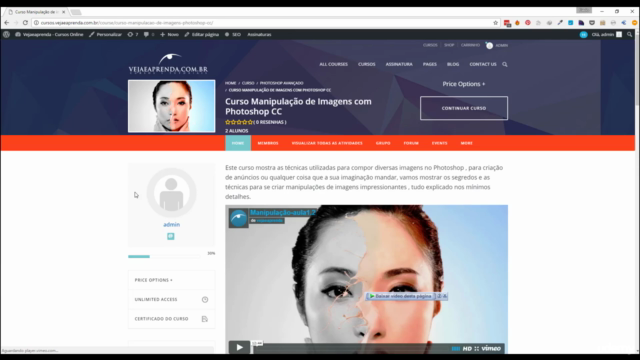The image size is (640, 360).
Task: Click the blue circular avatar in admin bar
Action: (x=584, y=35)
